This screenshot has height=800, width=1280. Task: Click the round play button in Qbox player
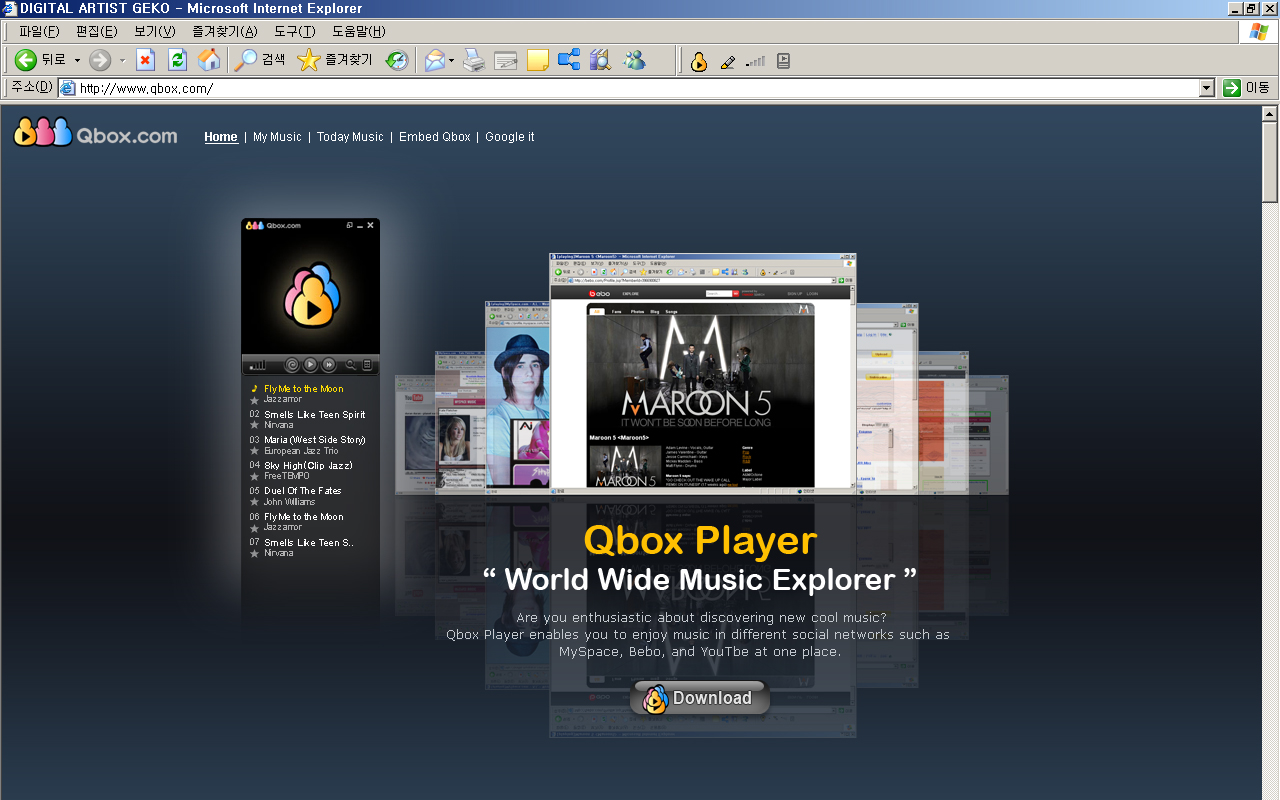310,365
